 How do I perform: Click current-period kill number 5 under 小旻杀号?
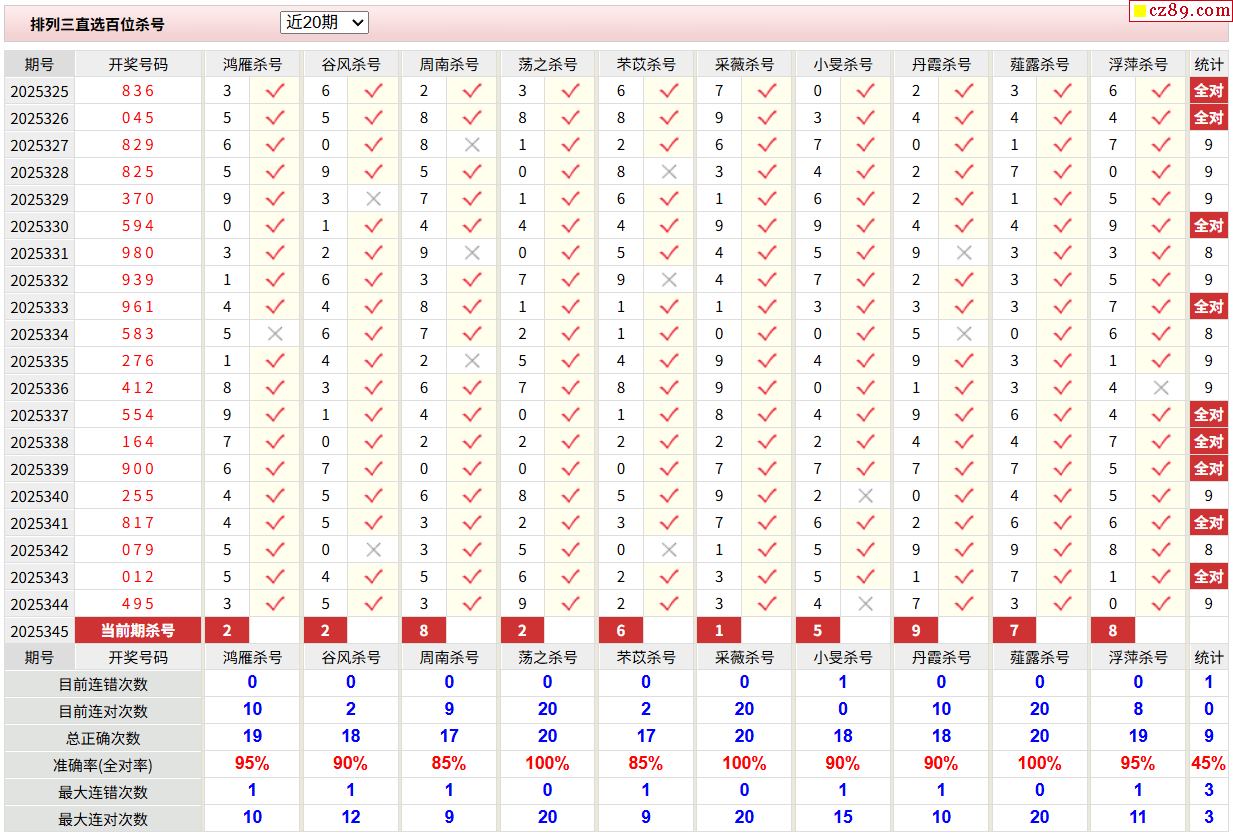pos(818,631)
